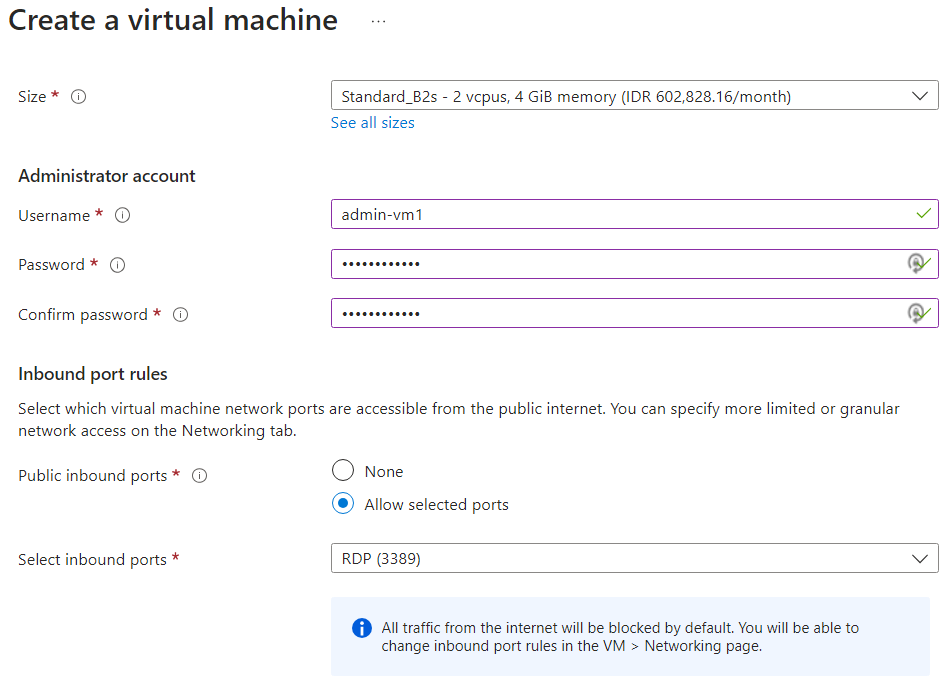The image size is (951, 693).
Task: Click the Public inbound ports info icon
Action: point(199,475)
